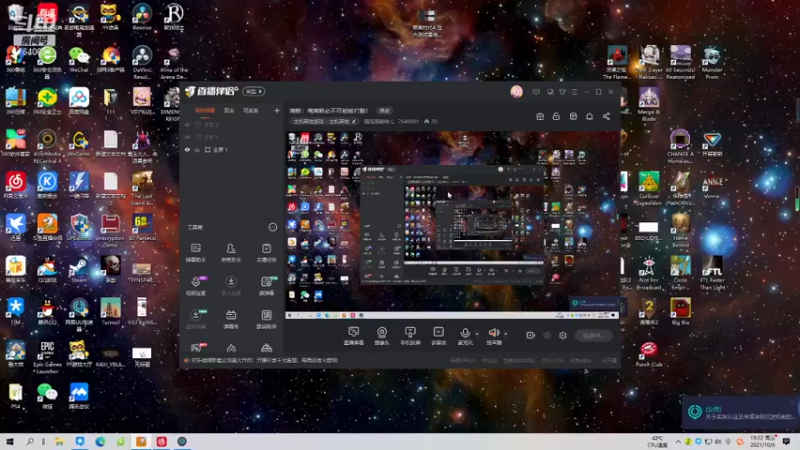Open Steam desktop shortcut
Screen dimensions: 800x450
(79, 270)
